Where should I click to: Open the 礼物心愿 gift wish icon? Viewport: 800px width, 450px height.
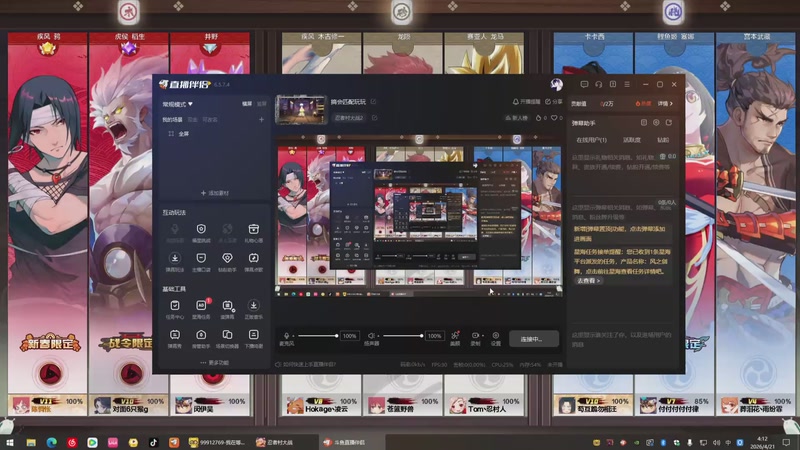coord(253,229)
